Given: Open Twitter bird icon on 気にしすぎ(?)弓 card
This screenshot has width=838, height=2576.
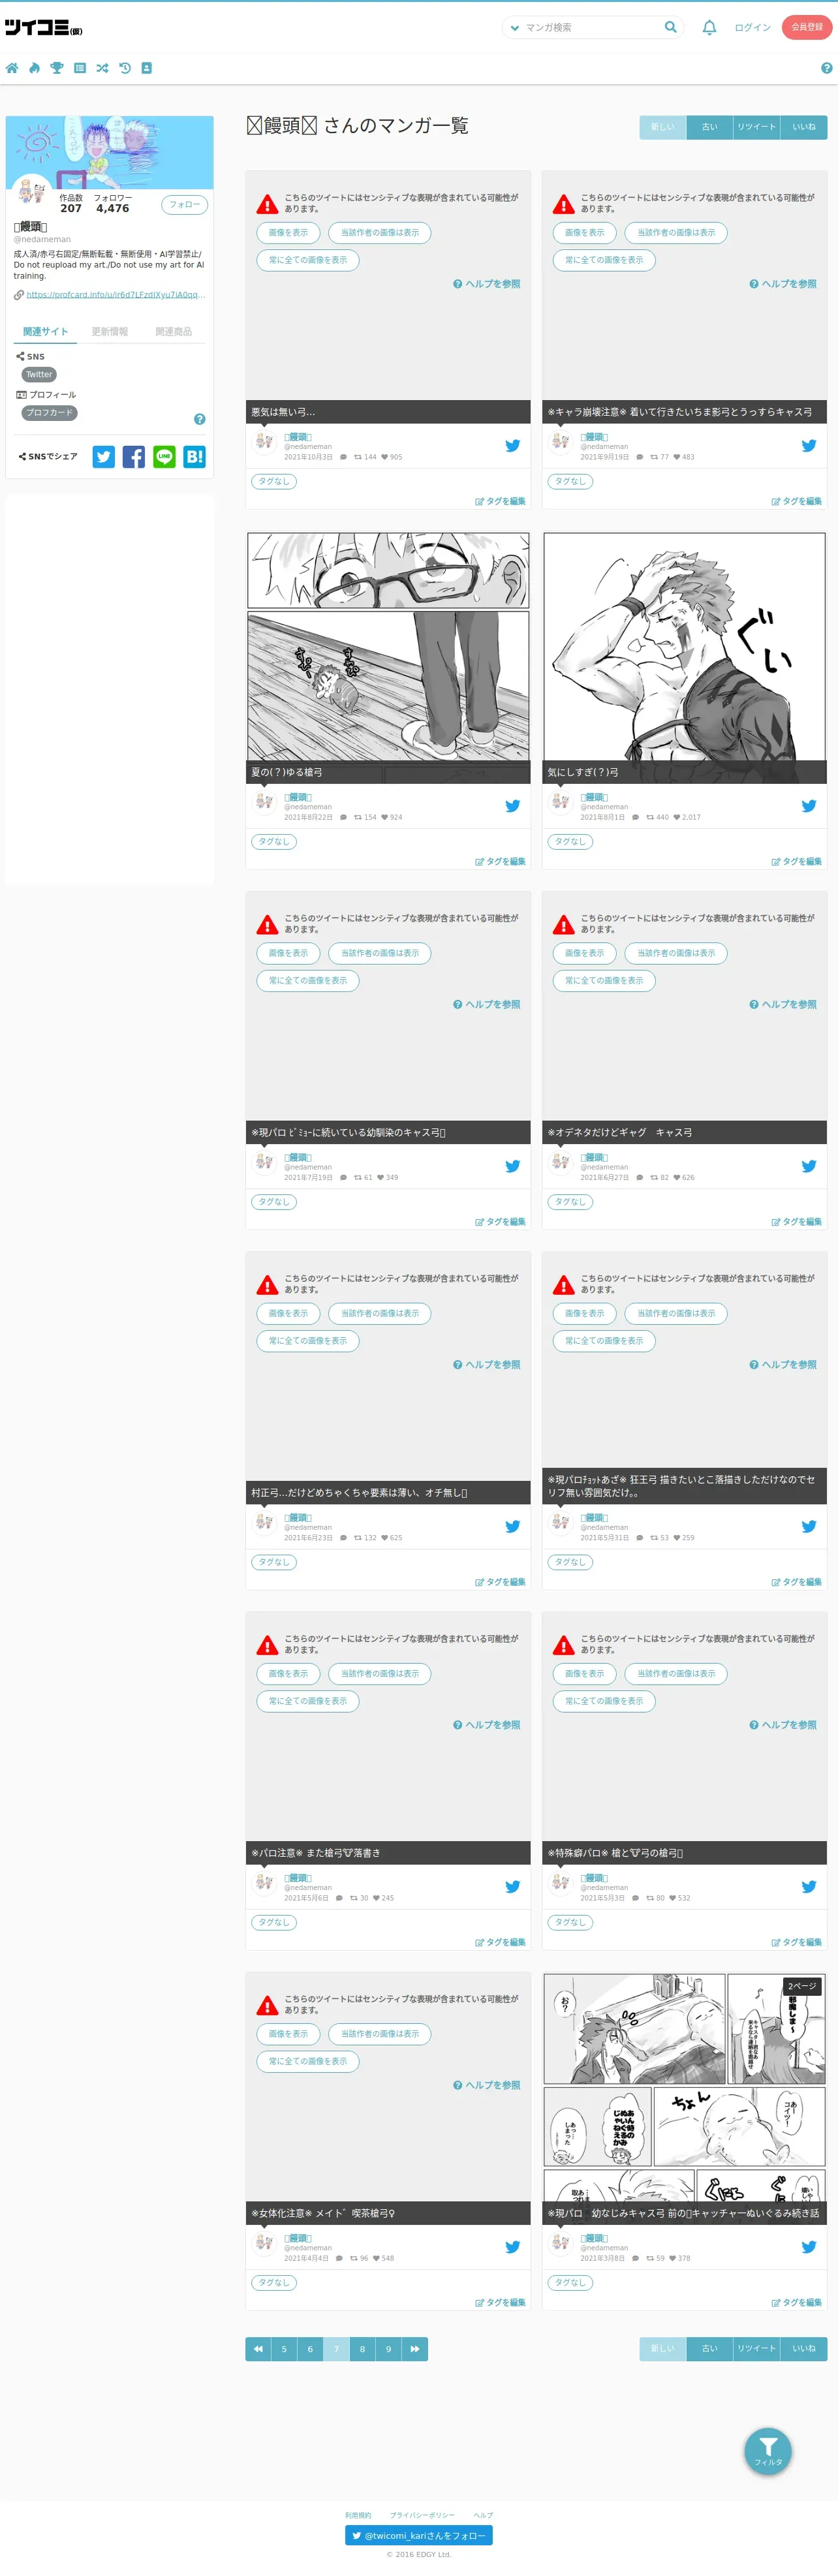Looking at the screenshot, I should 809,806.
